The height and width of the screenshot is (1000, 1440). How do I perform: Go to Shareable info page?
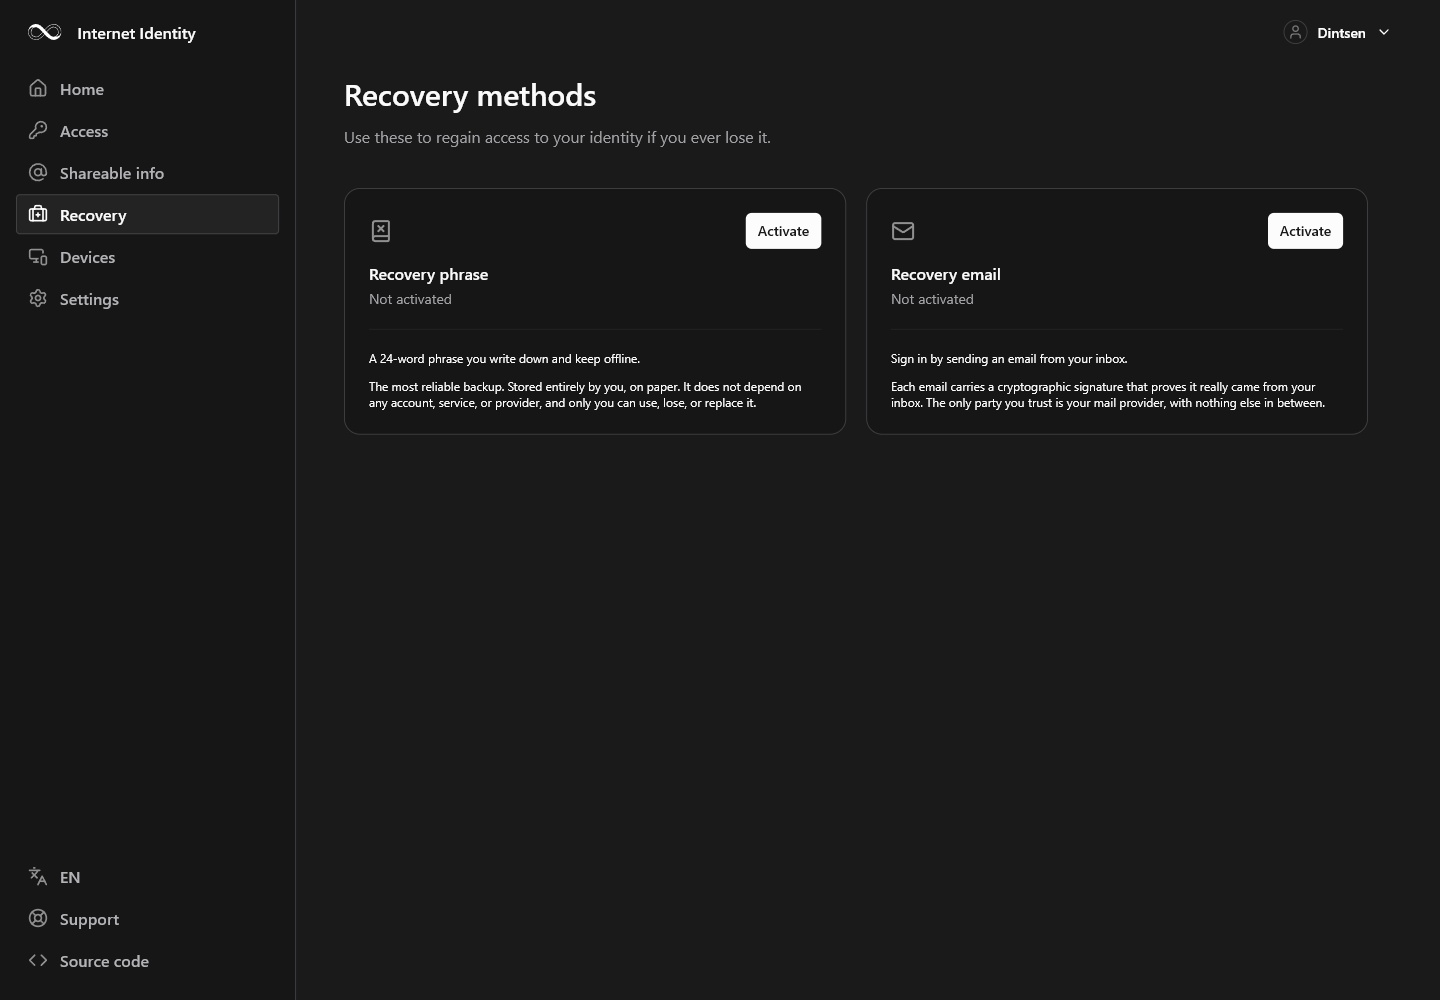[x=147, y=173]
